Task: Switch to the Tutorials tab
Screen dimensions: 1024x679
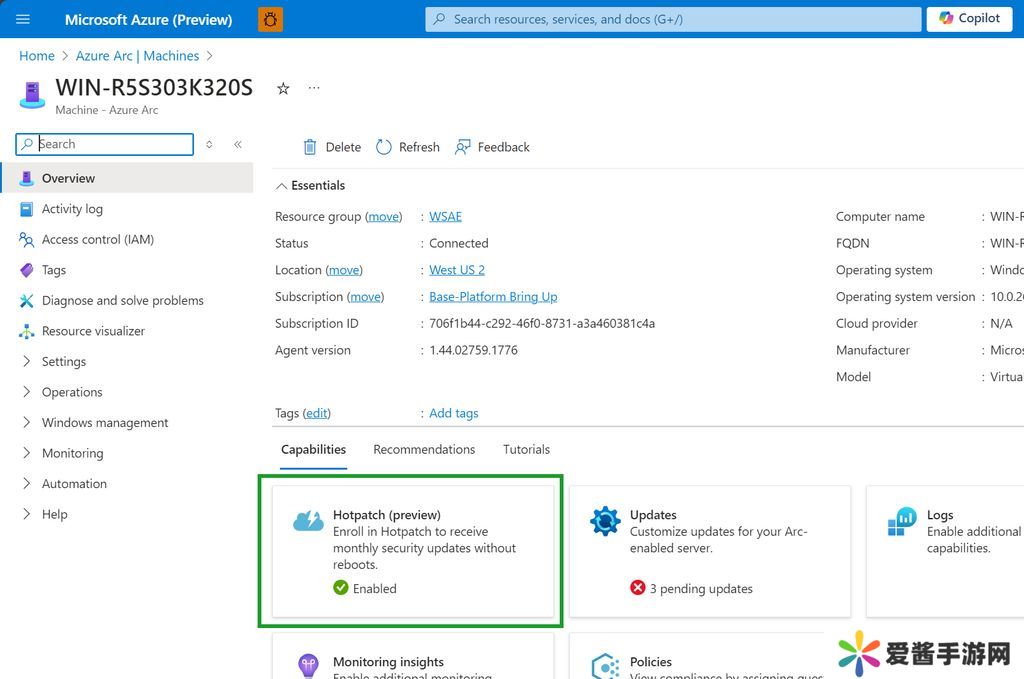Action: (x=526, y=450)
